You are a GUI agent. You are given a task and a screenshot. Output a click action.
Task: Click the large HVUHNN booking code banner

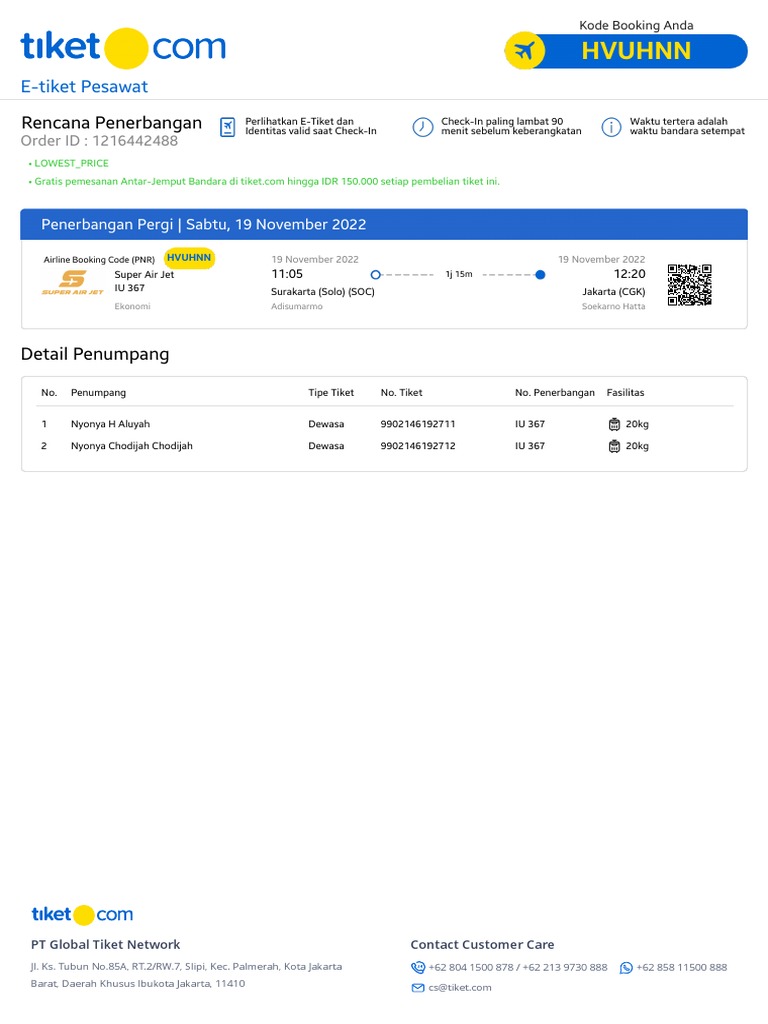coord(637,51)
